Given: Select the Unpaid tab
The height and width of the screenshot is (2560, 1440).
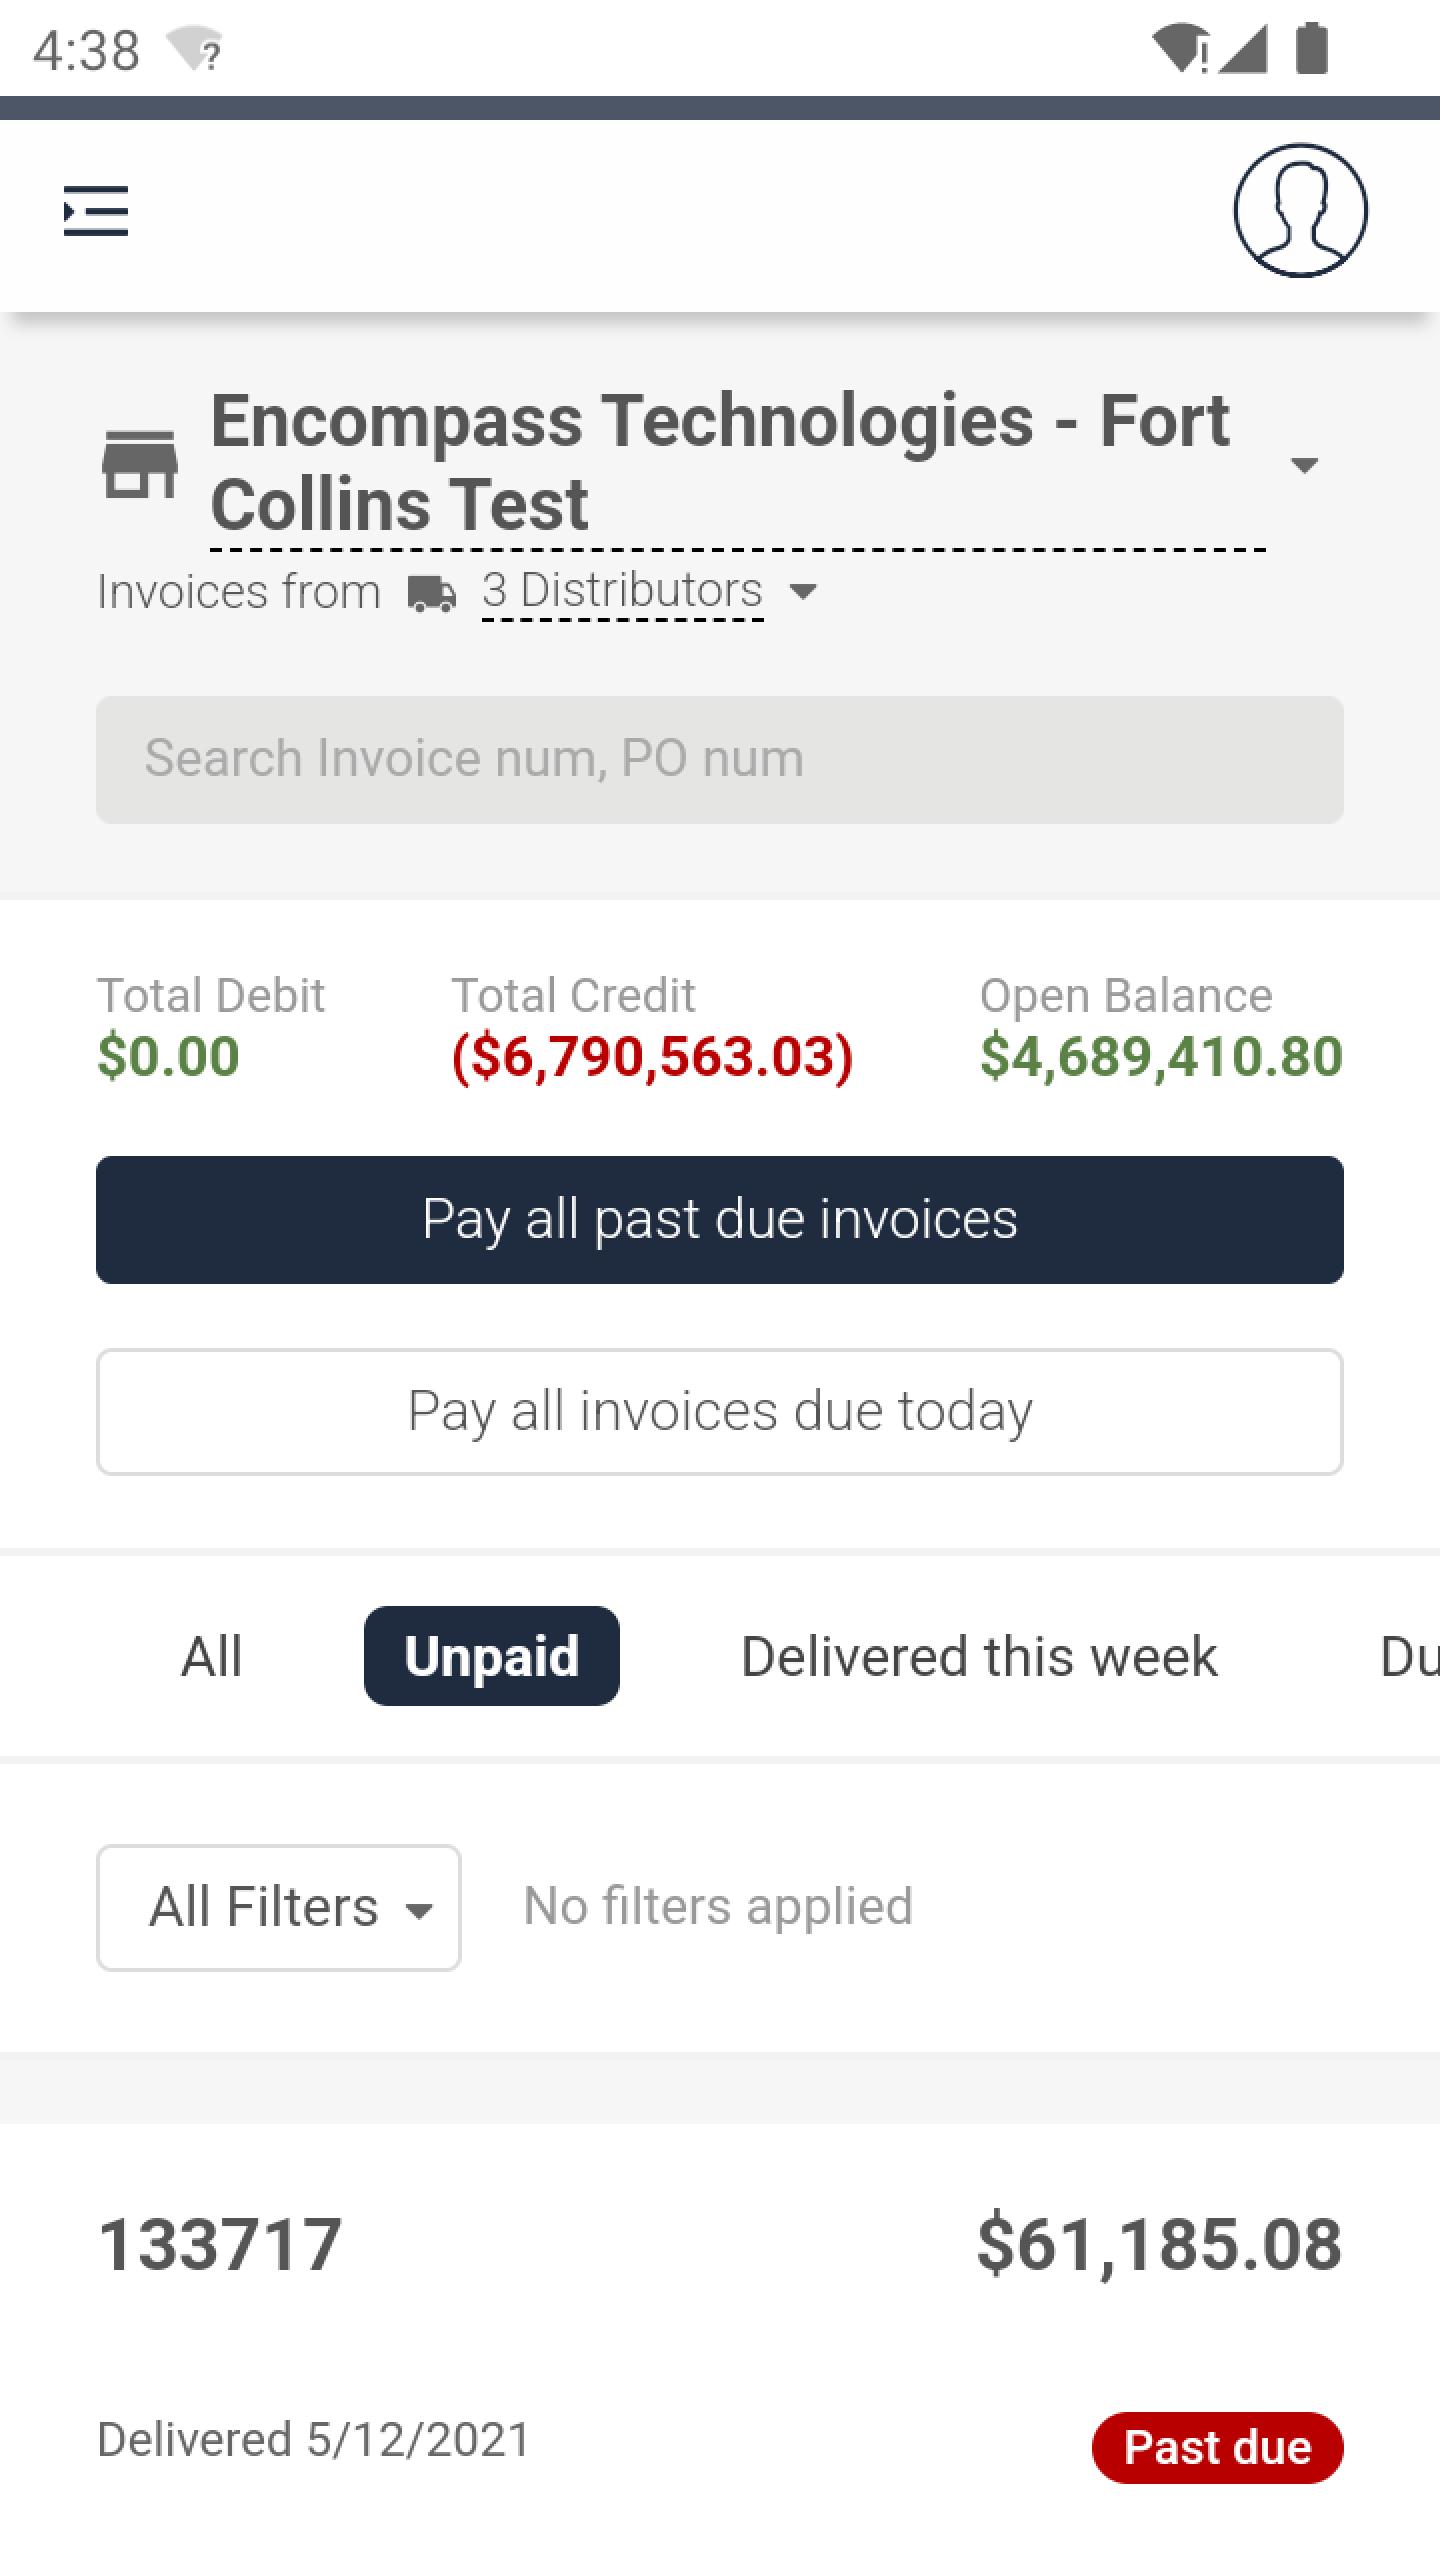Looking at the screenshot, I should [x=492, y=1656].
